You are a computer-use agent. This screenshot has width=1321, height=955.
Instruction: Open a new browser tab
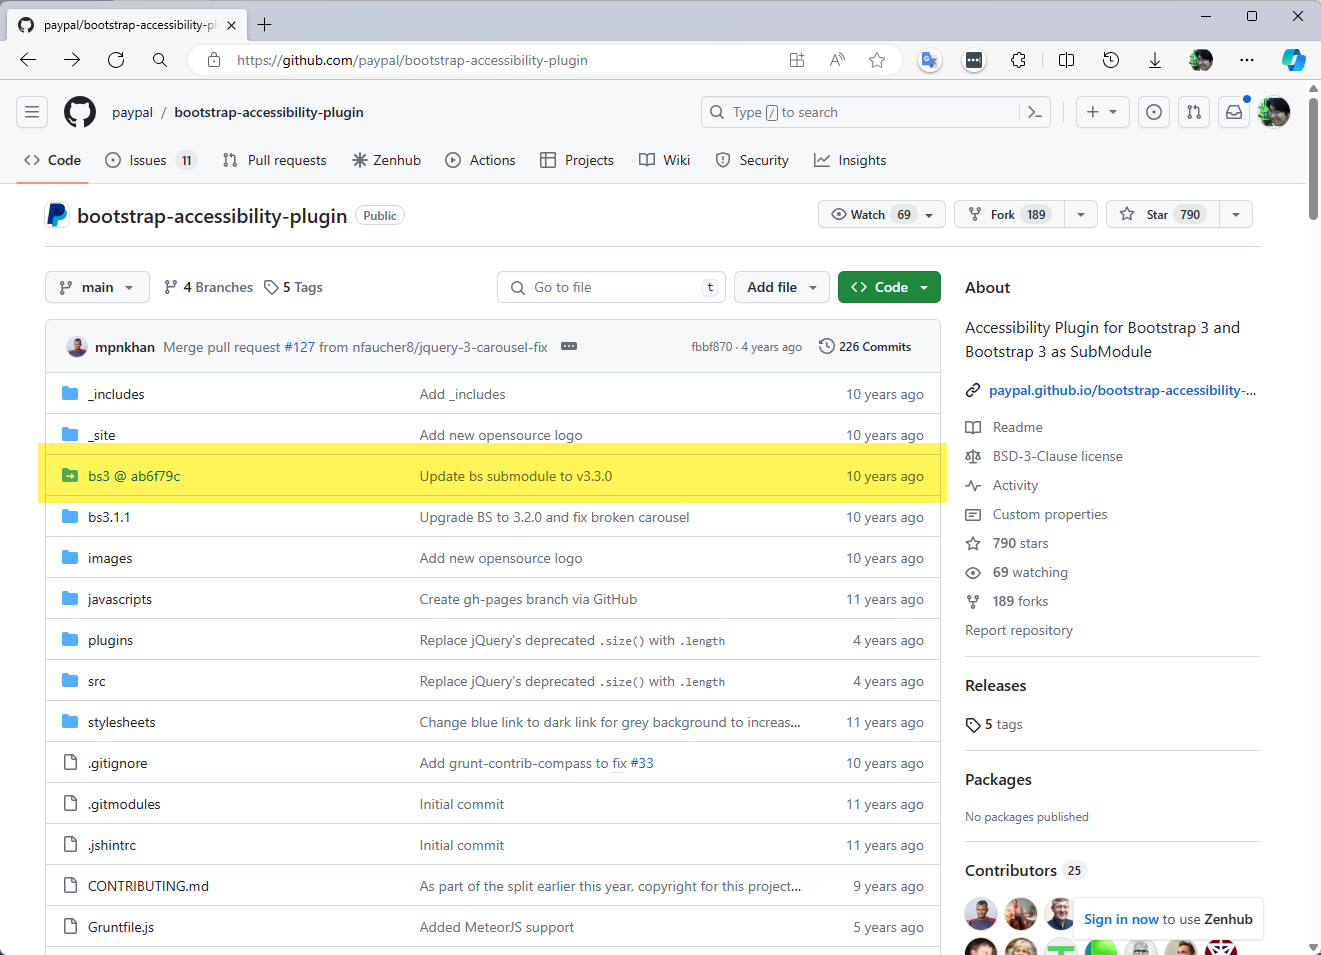(x=265, y=25)
